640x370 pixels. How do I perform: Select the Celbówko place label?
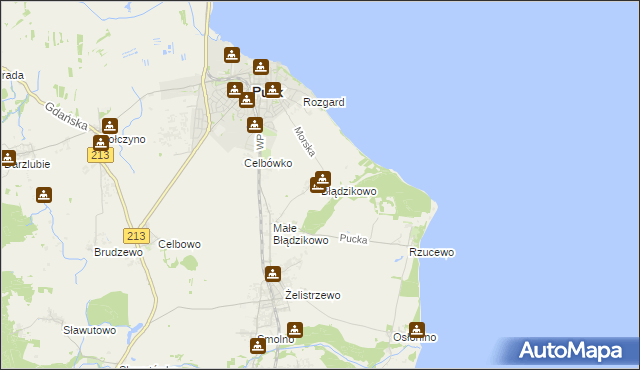[x=268, y=163]
